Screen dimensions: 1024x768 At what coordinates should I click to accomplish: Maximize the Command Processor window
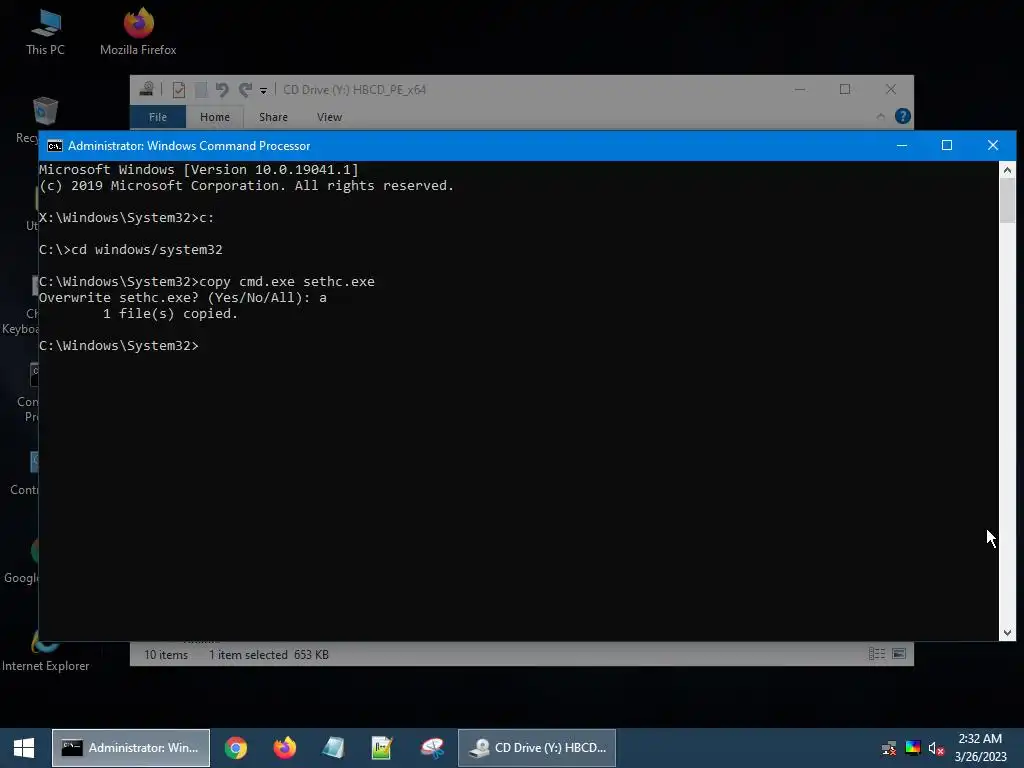(947, 145)
